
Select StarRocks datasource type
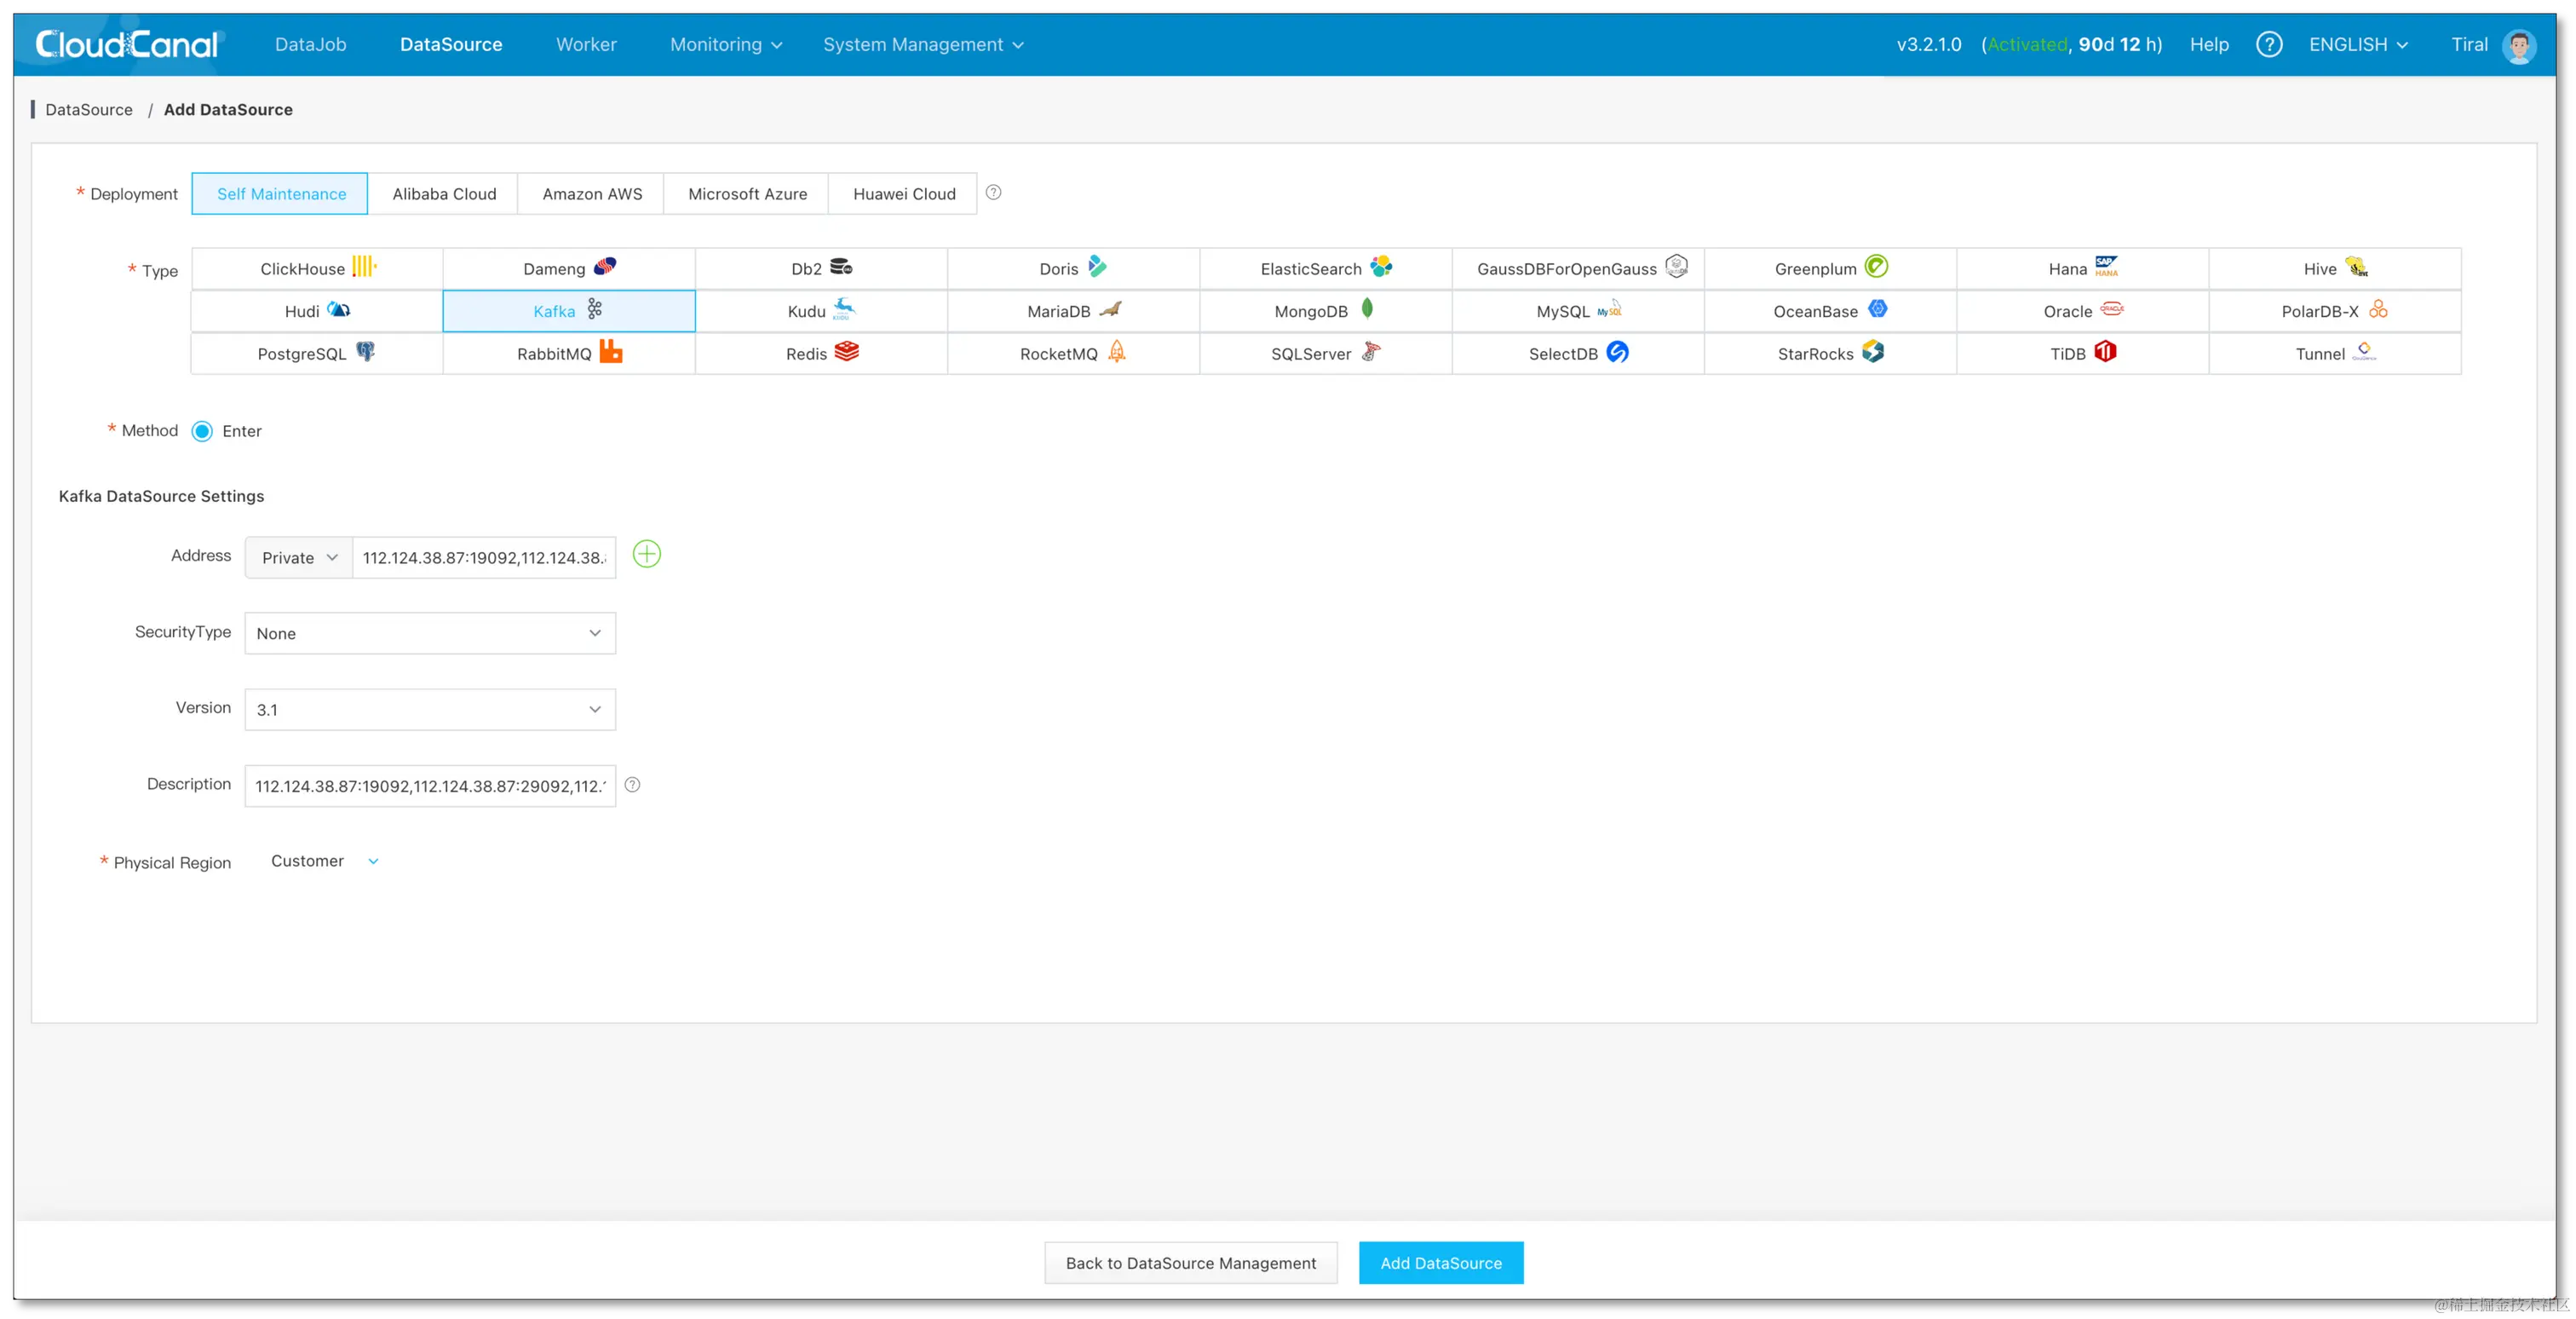(x=1830, y=353)
